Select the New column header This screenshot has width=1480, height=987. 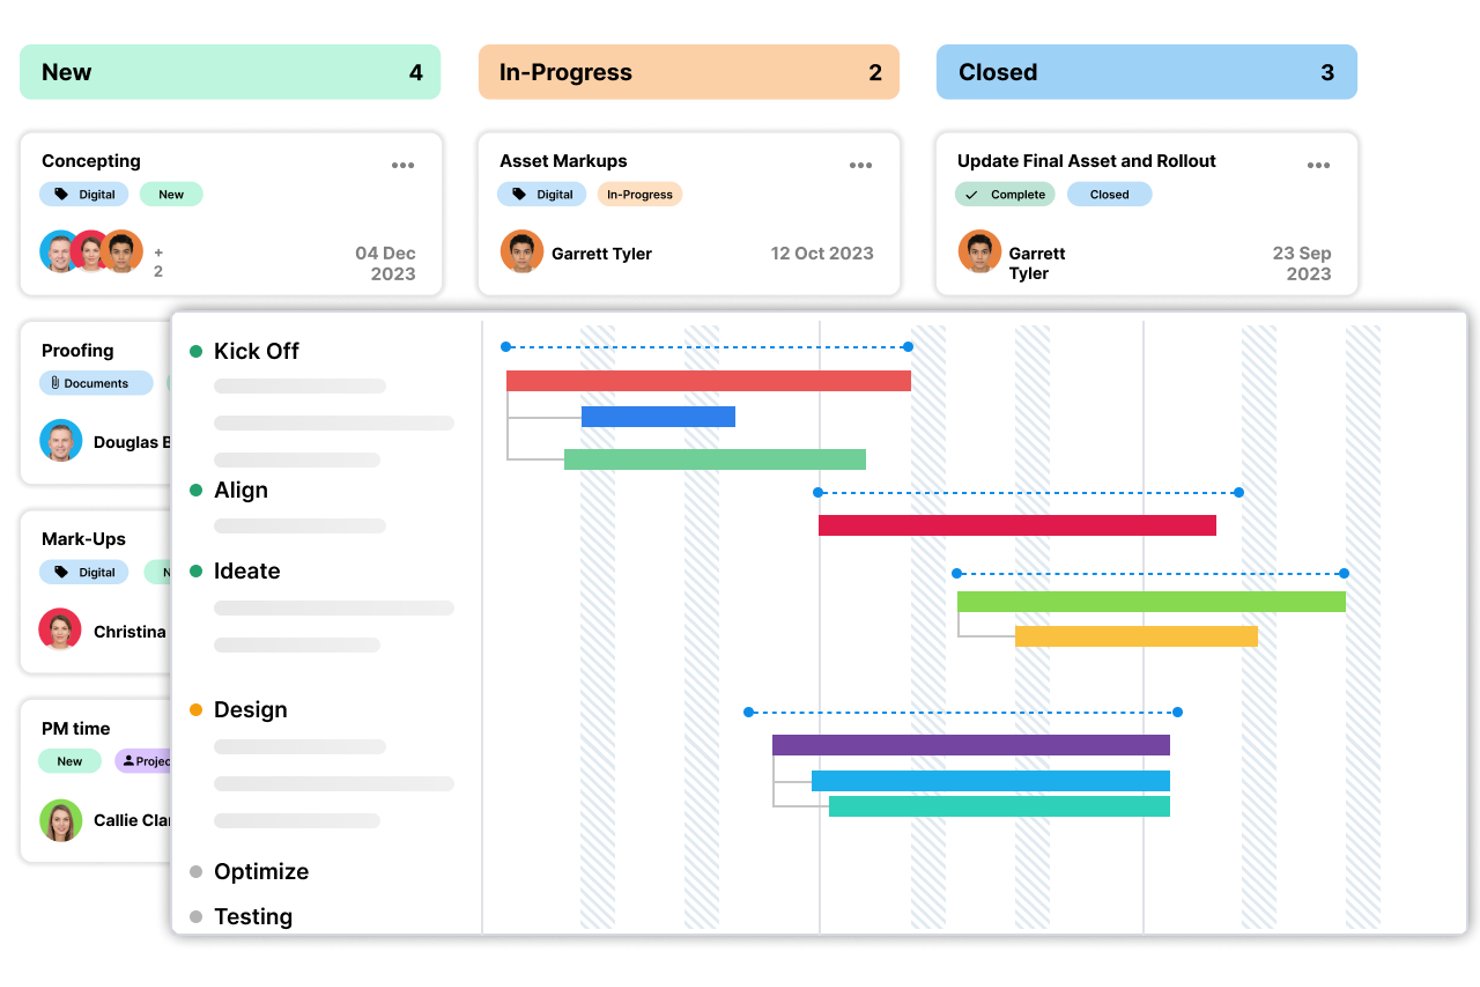pyautogui.click(x=230, y=72)
